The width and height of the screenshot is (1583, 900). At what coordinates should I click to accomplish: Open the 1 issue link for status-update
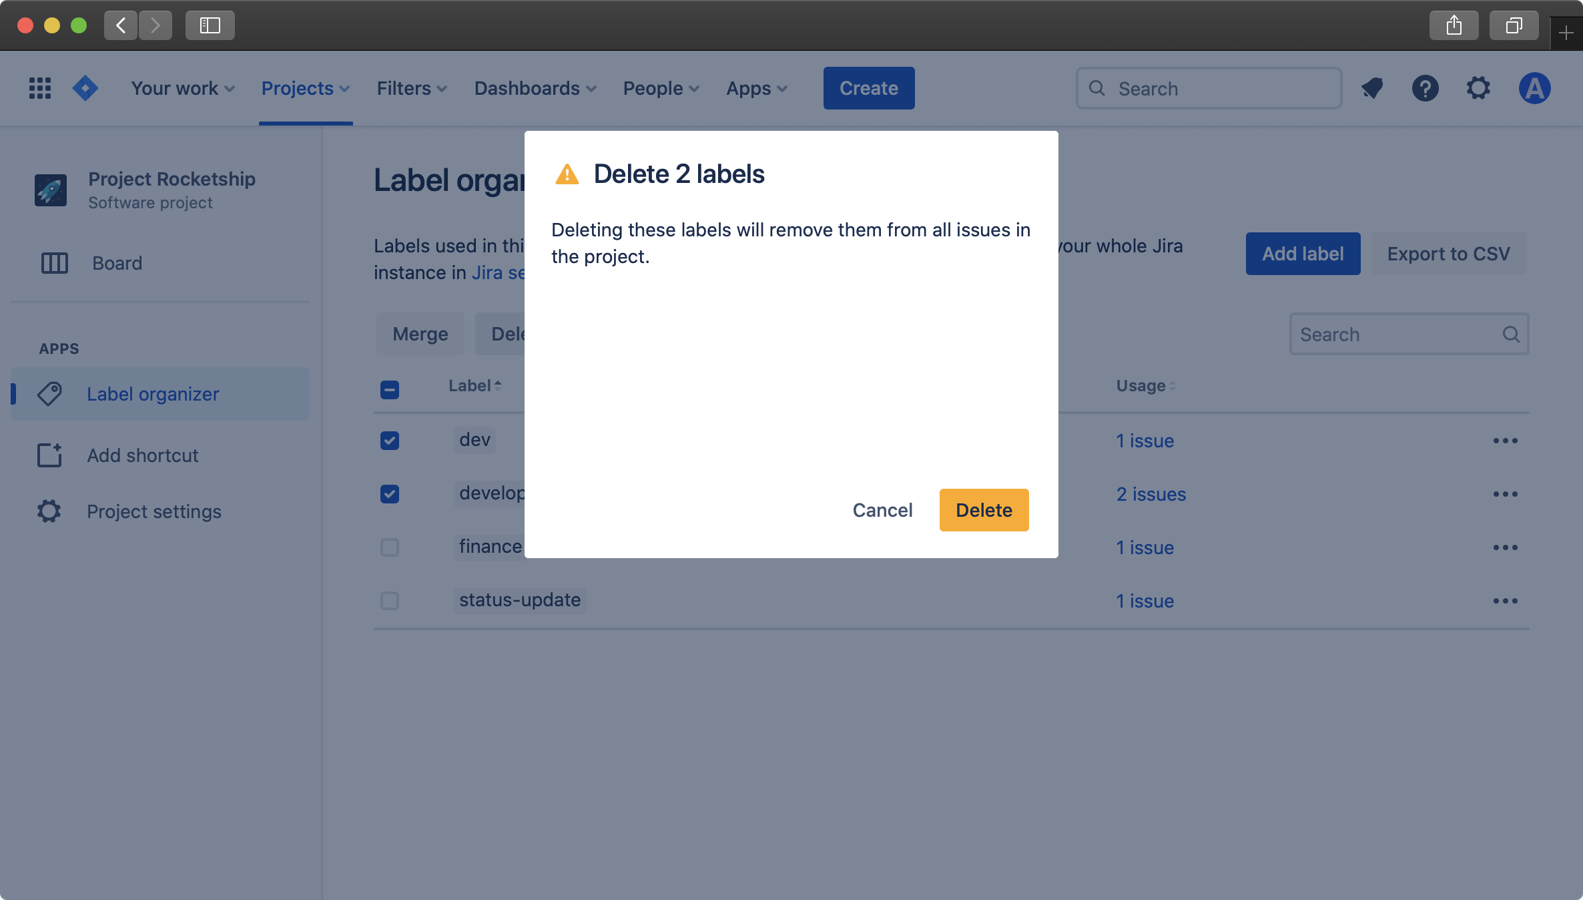(x=1145, y=601)
